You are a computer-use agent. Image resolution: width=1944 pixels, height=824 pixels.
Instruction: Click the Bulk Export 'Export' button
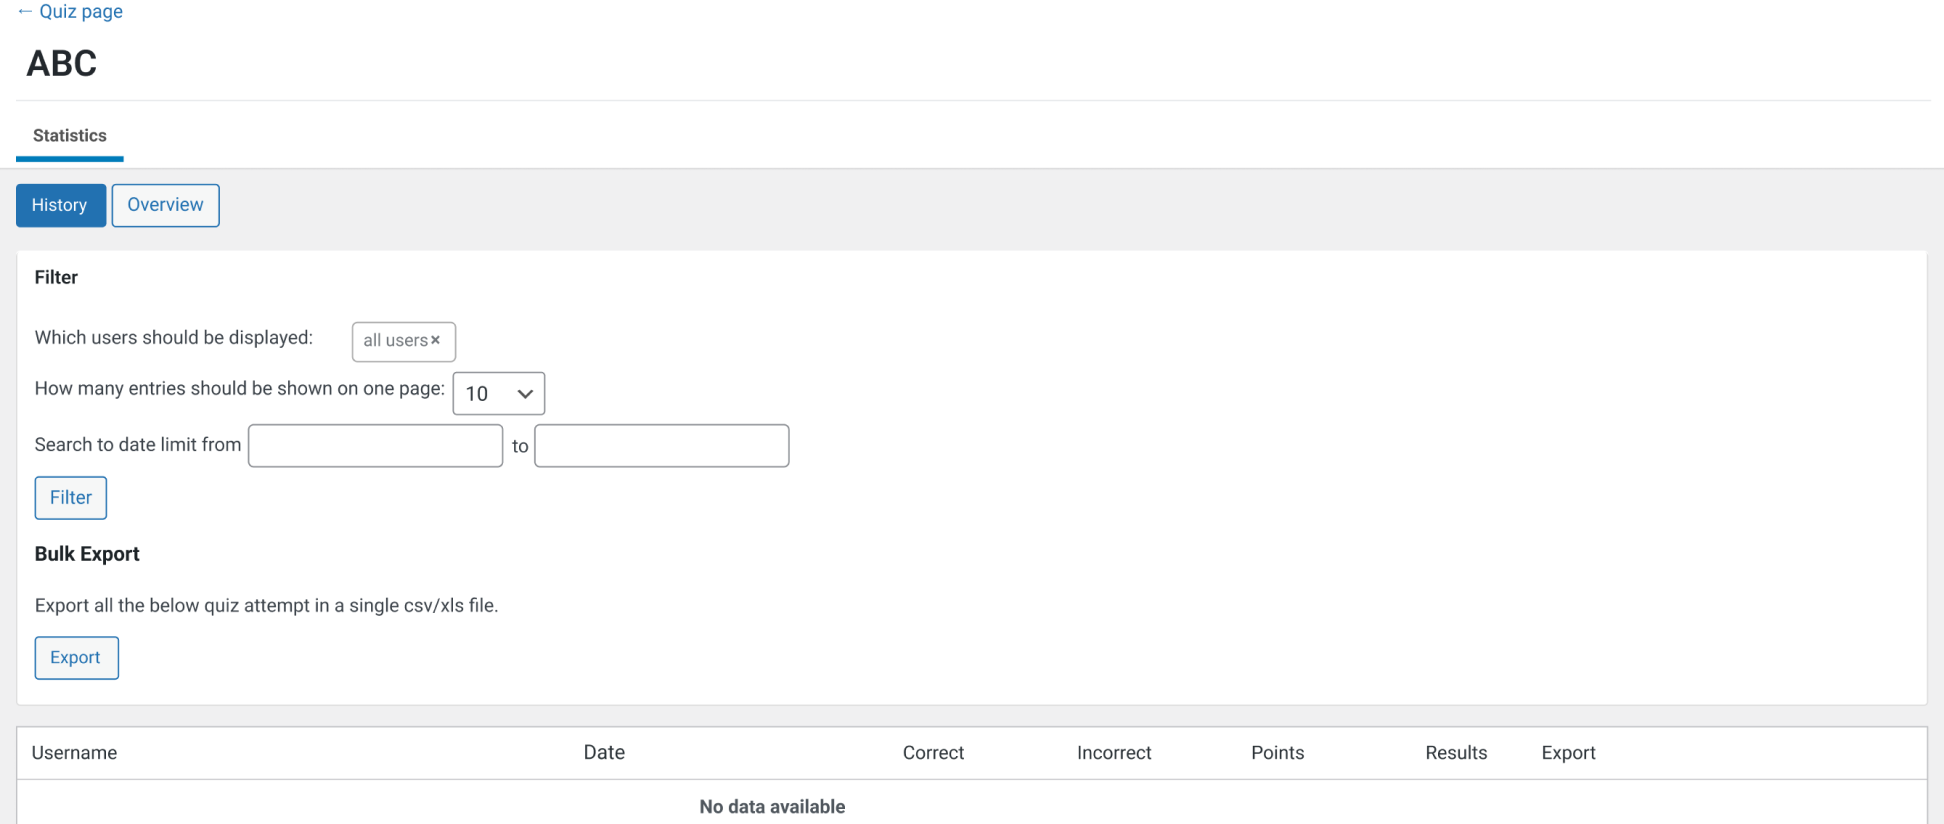point(76,658)
